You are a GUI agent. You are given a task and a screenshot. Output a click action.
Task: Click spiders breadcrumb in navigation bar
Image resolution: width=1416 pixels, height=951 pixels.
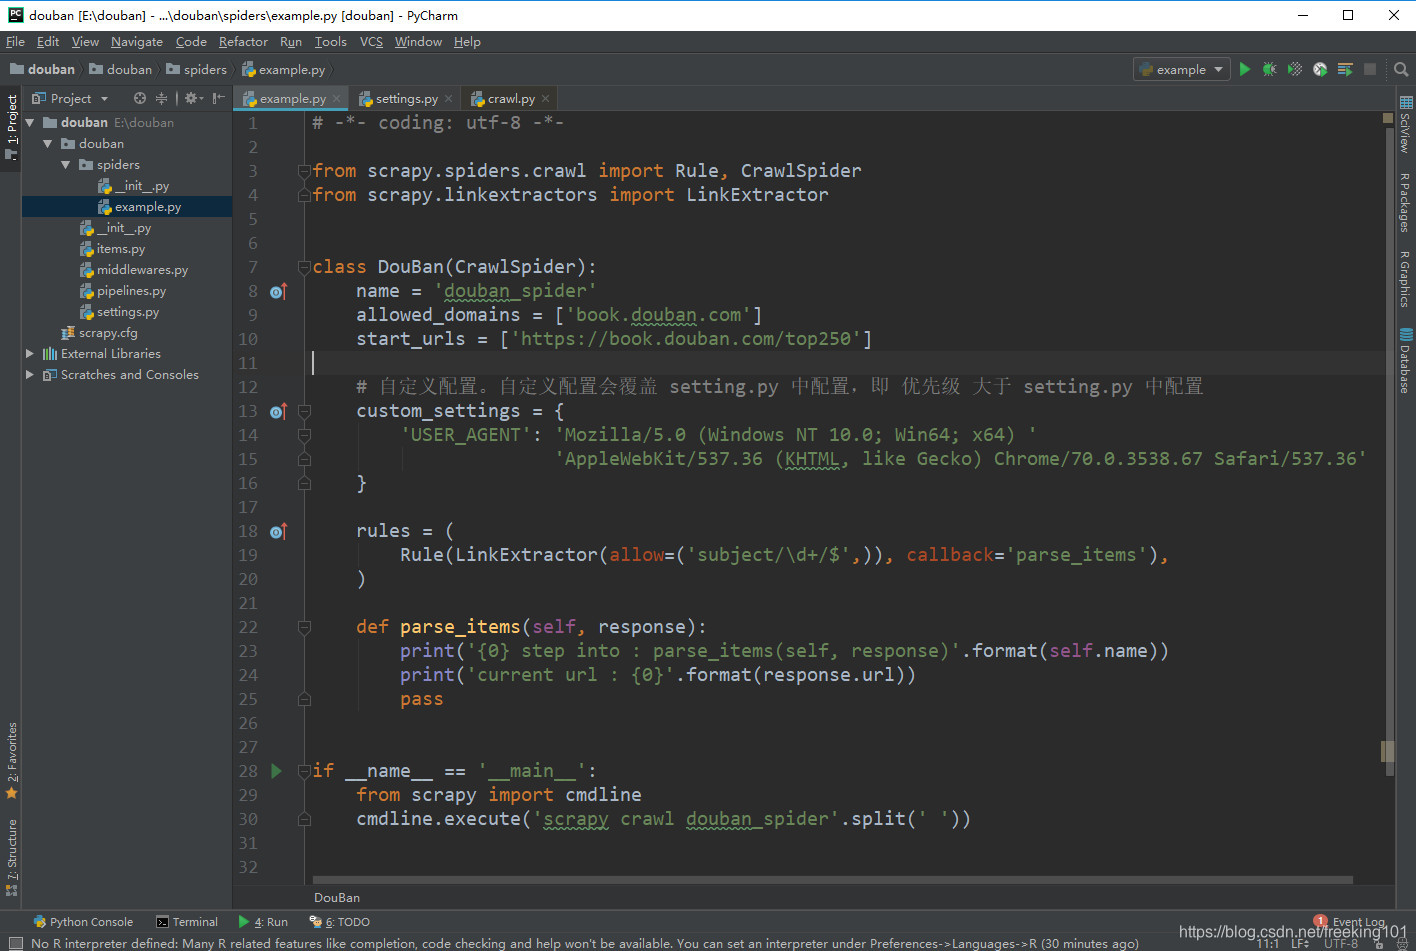pyautogui.click(x=197, y=69)
